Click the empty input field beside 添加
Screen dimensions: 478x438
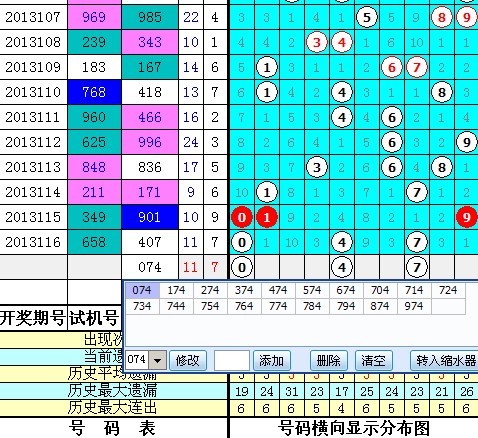pyautogui.click(x=232, y=360)
